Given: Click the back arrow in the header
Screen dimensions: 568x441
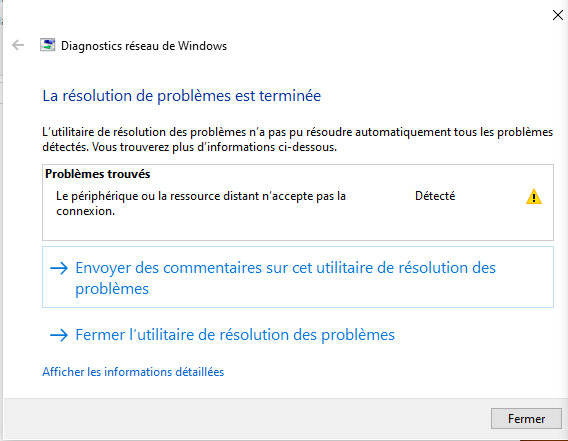Looking at the screenshot, I should tap(18, 46).
